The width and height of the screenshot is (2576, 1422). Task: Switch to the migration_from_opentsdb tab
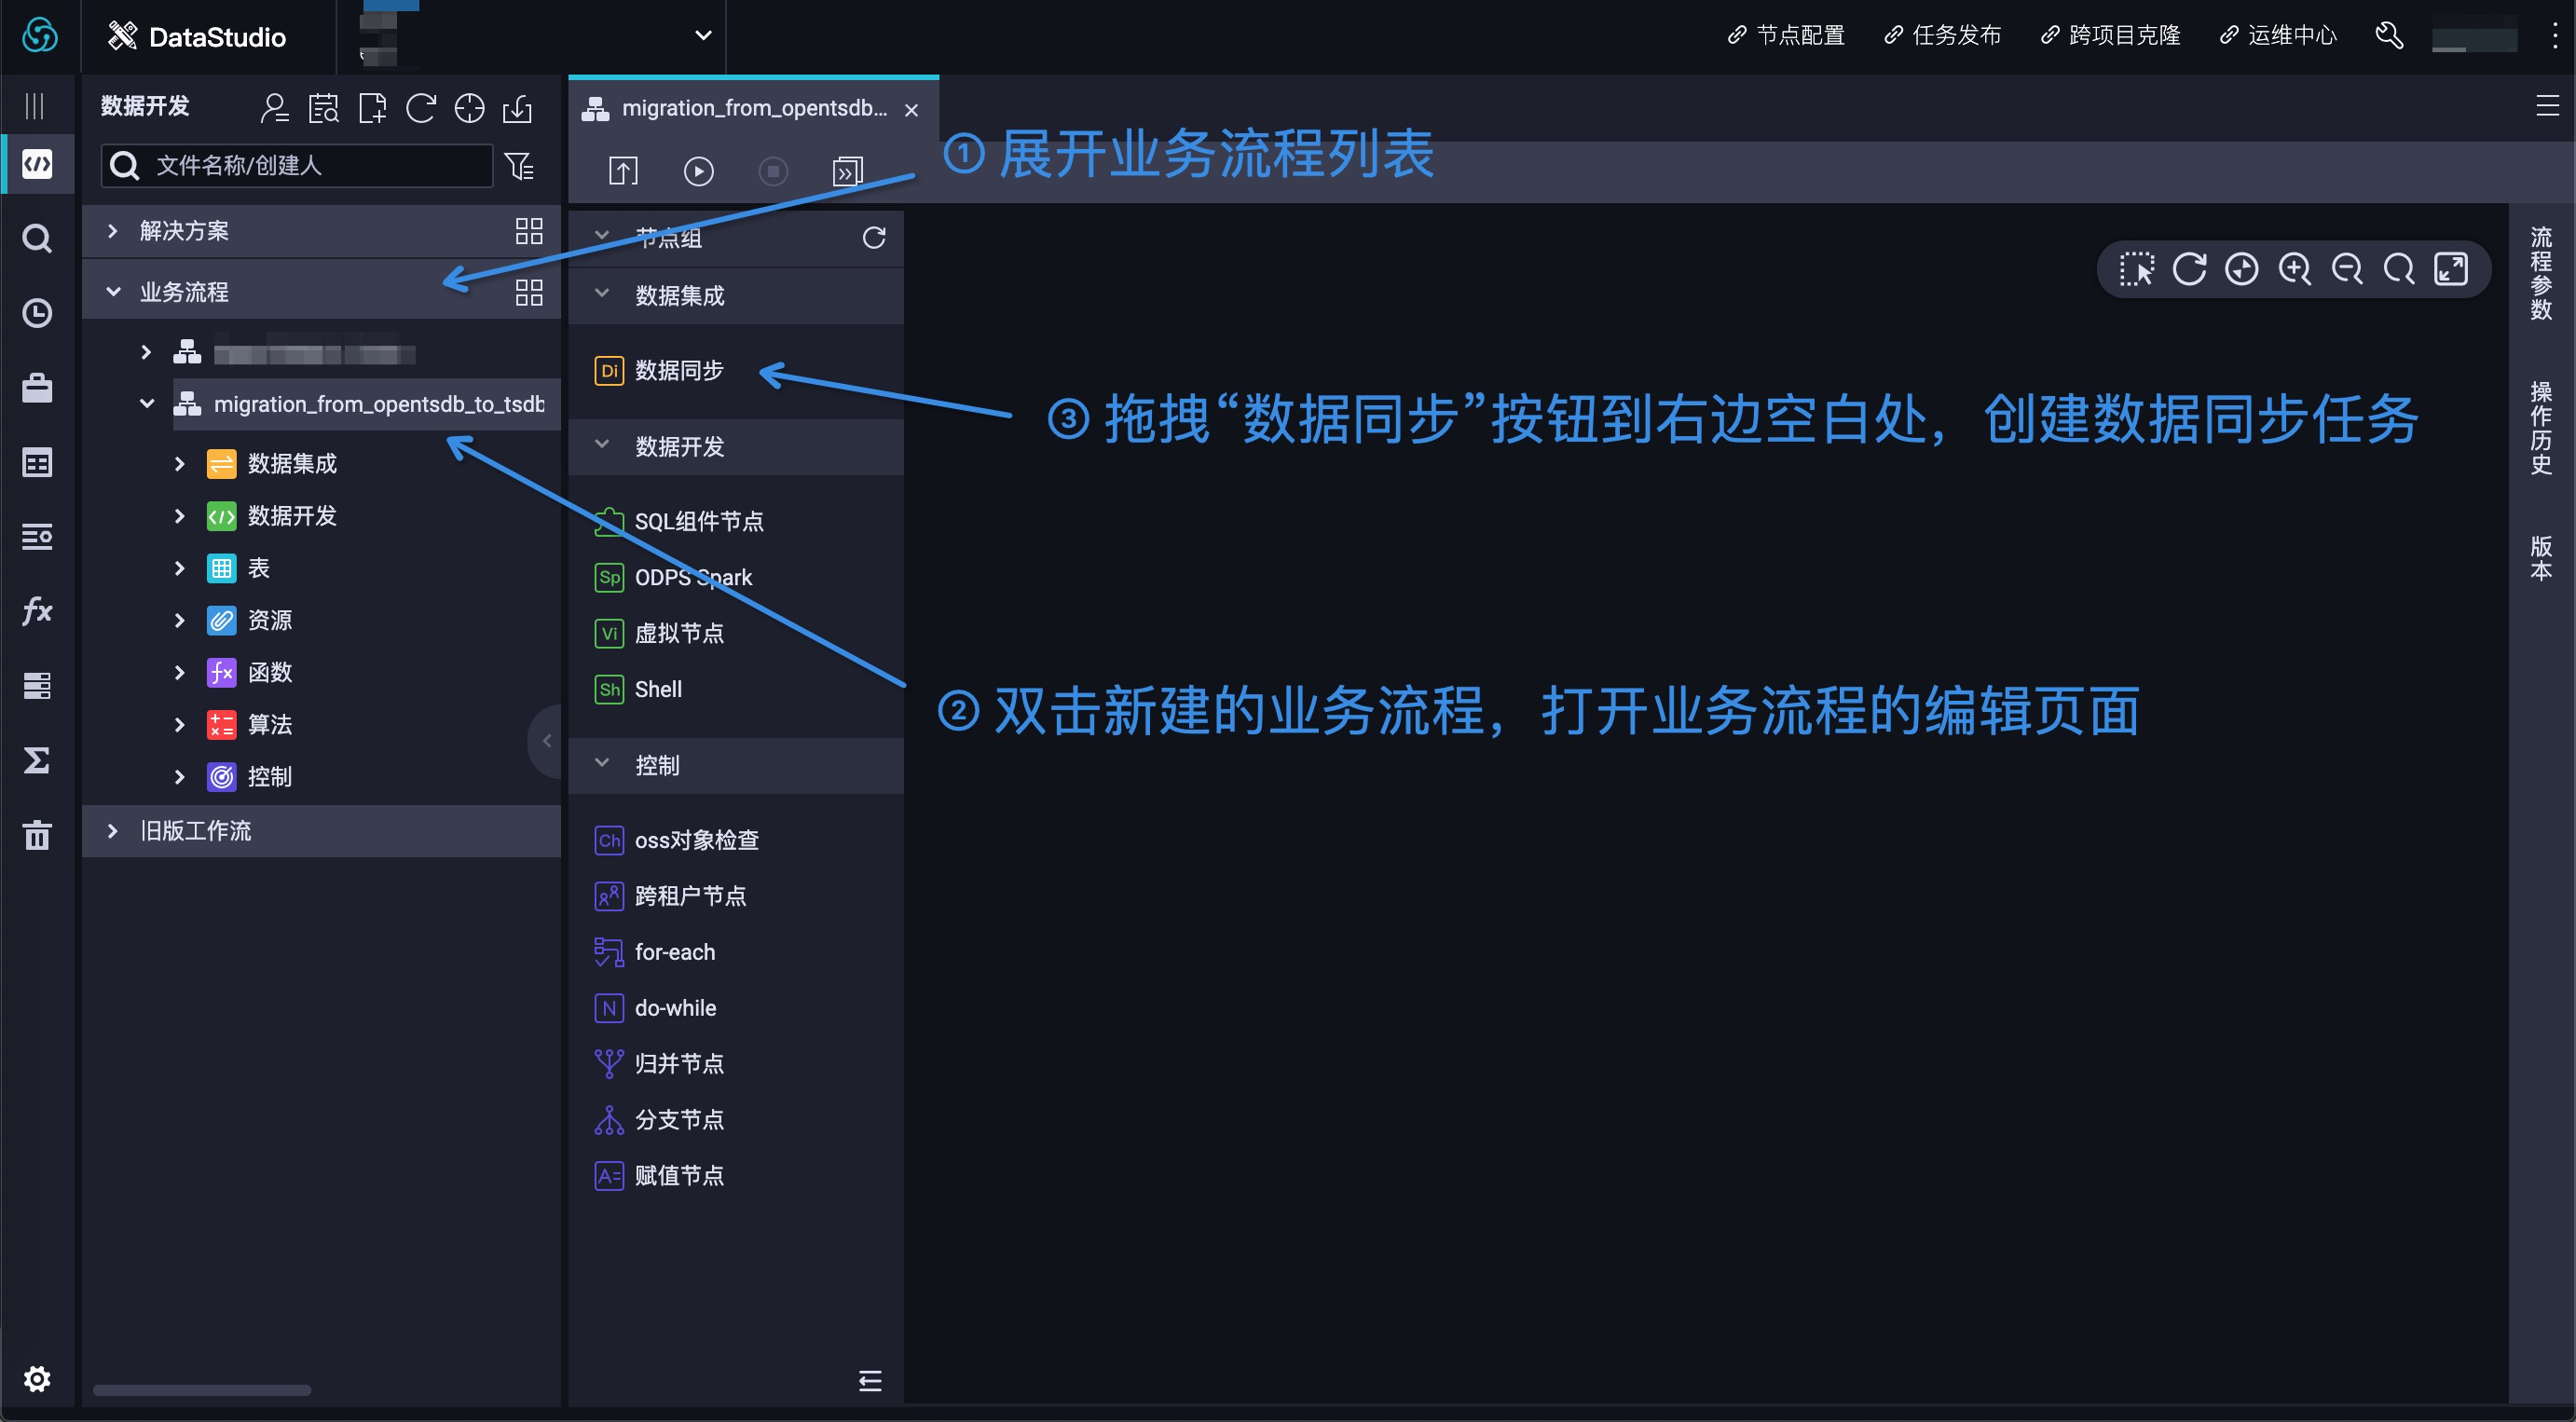[x=754, y=109]
